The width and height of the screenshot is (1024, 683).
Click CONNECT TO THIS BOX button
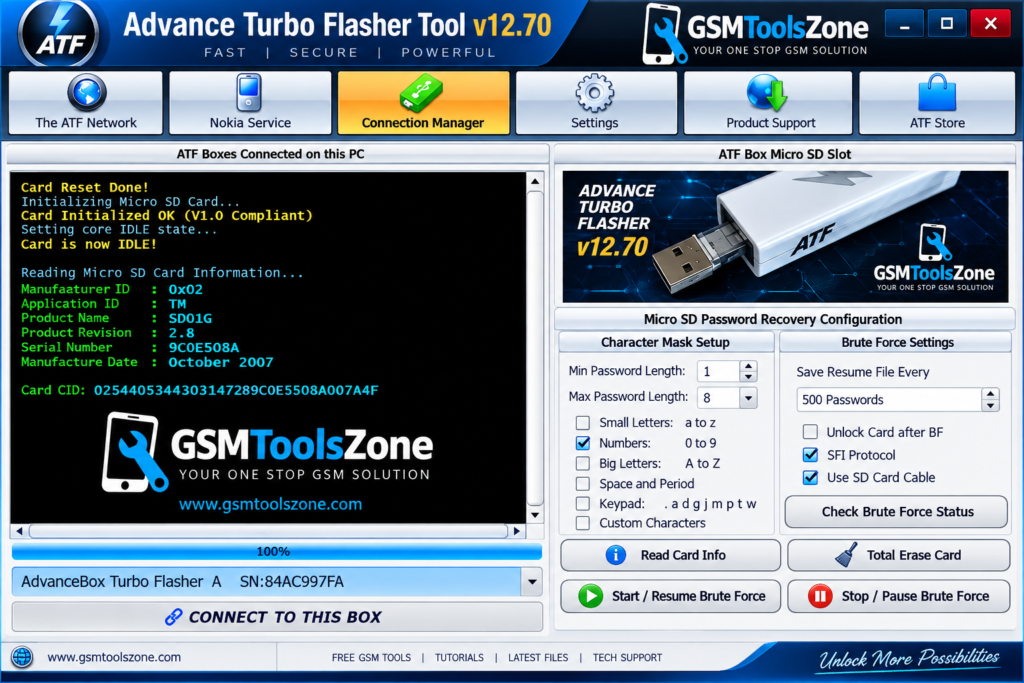click(277, 617)
